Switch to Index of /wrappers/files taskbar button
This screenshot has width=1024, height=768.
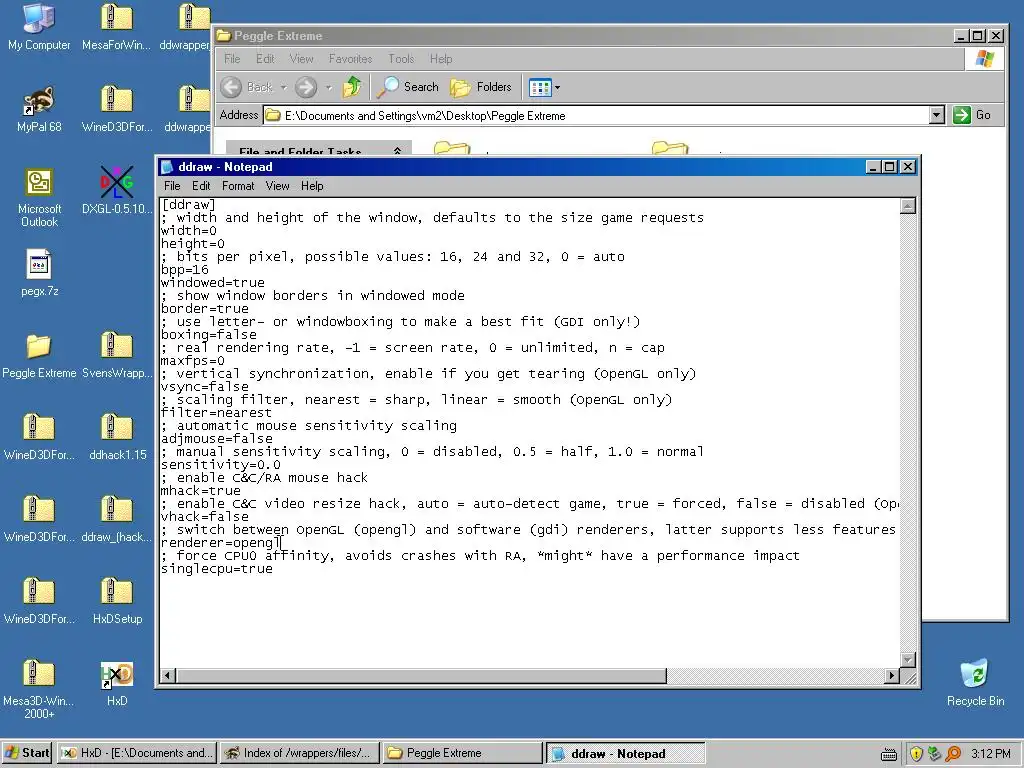[299, 753]
